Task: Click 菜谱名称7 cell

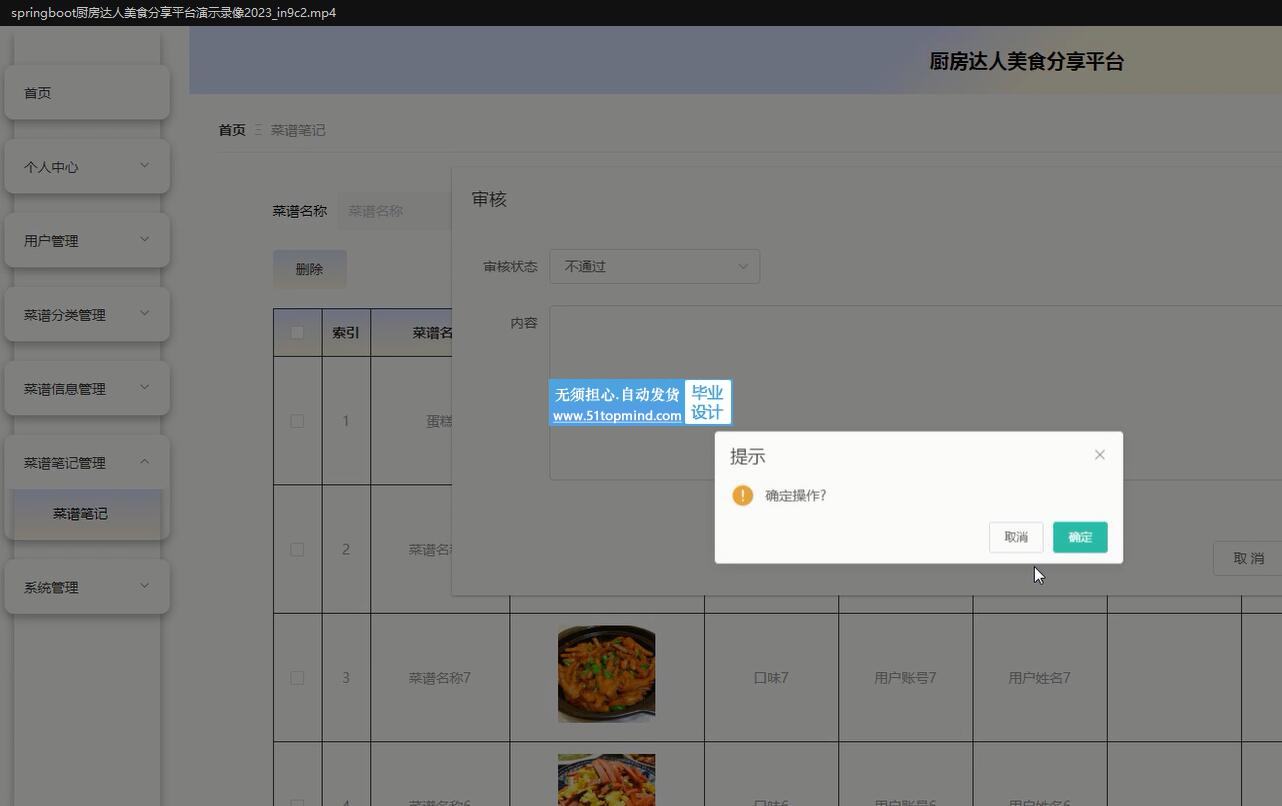Action: point(440,678)
